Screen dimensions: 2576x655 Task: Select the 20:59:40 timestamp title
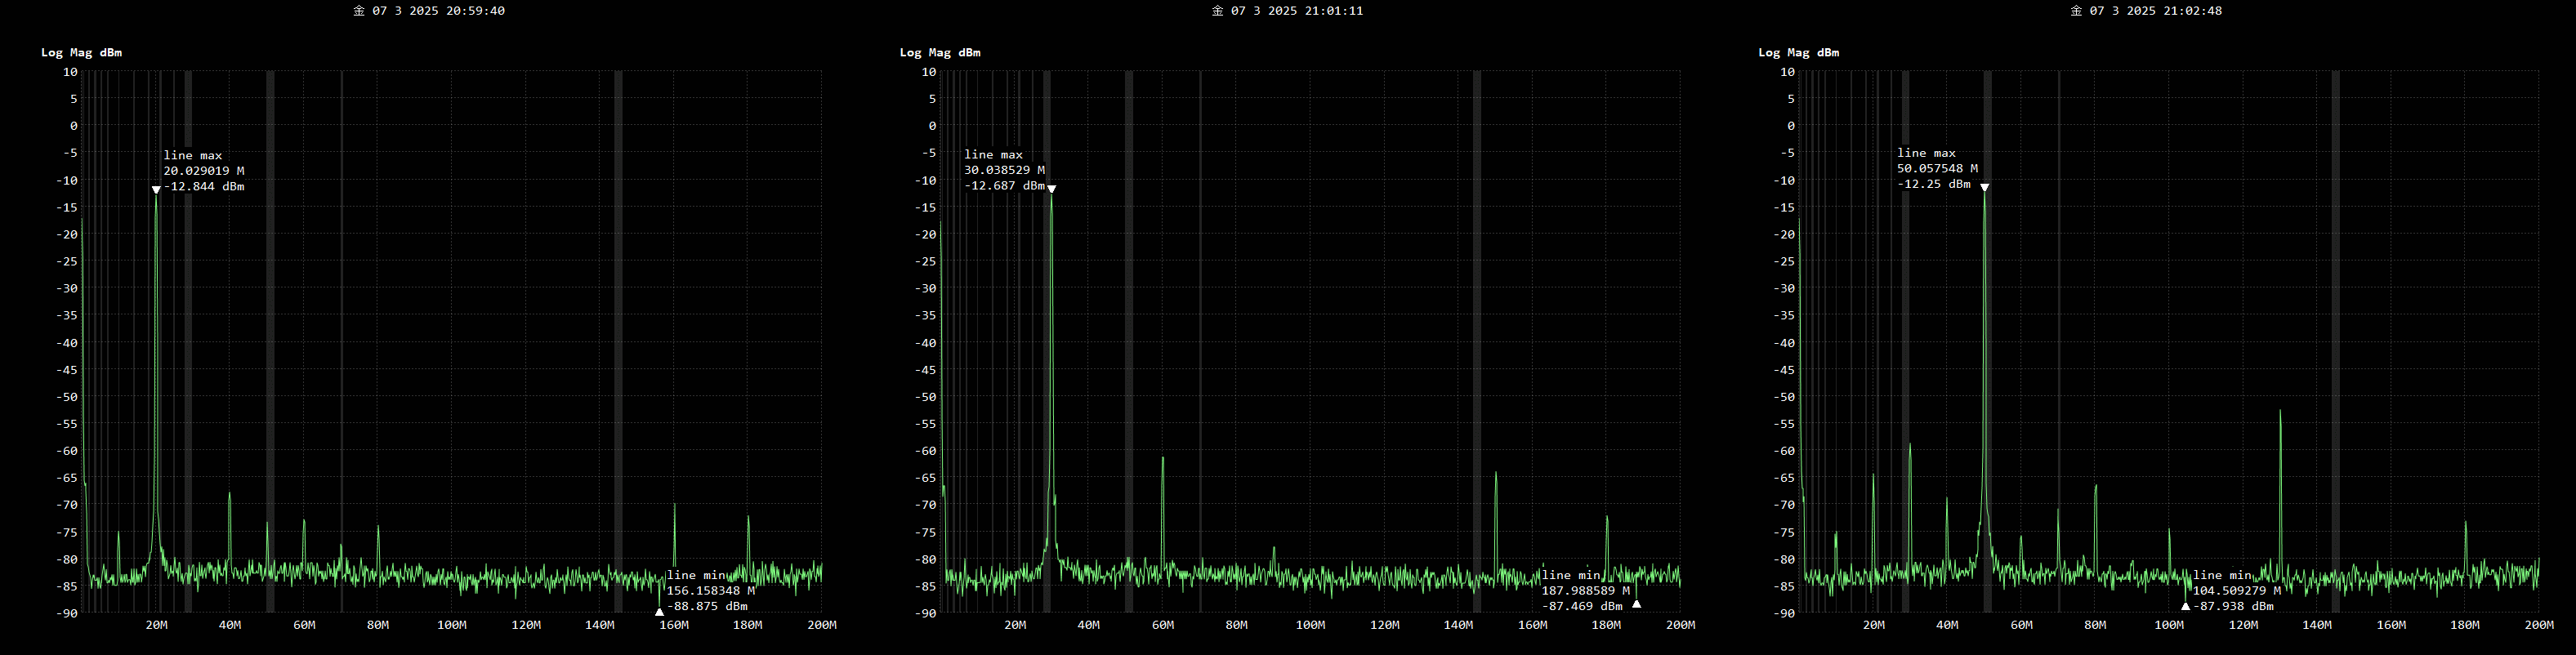pyautogui.click(x=429, y=11)
